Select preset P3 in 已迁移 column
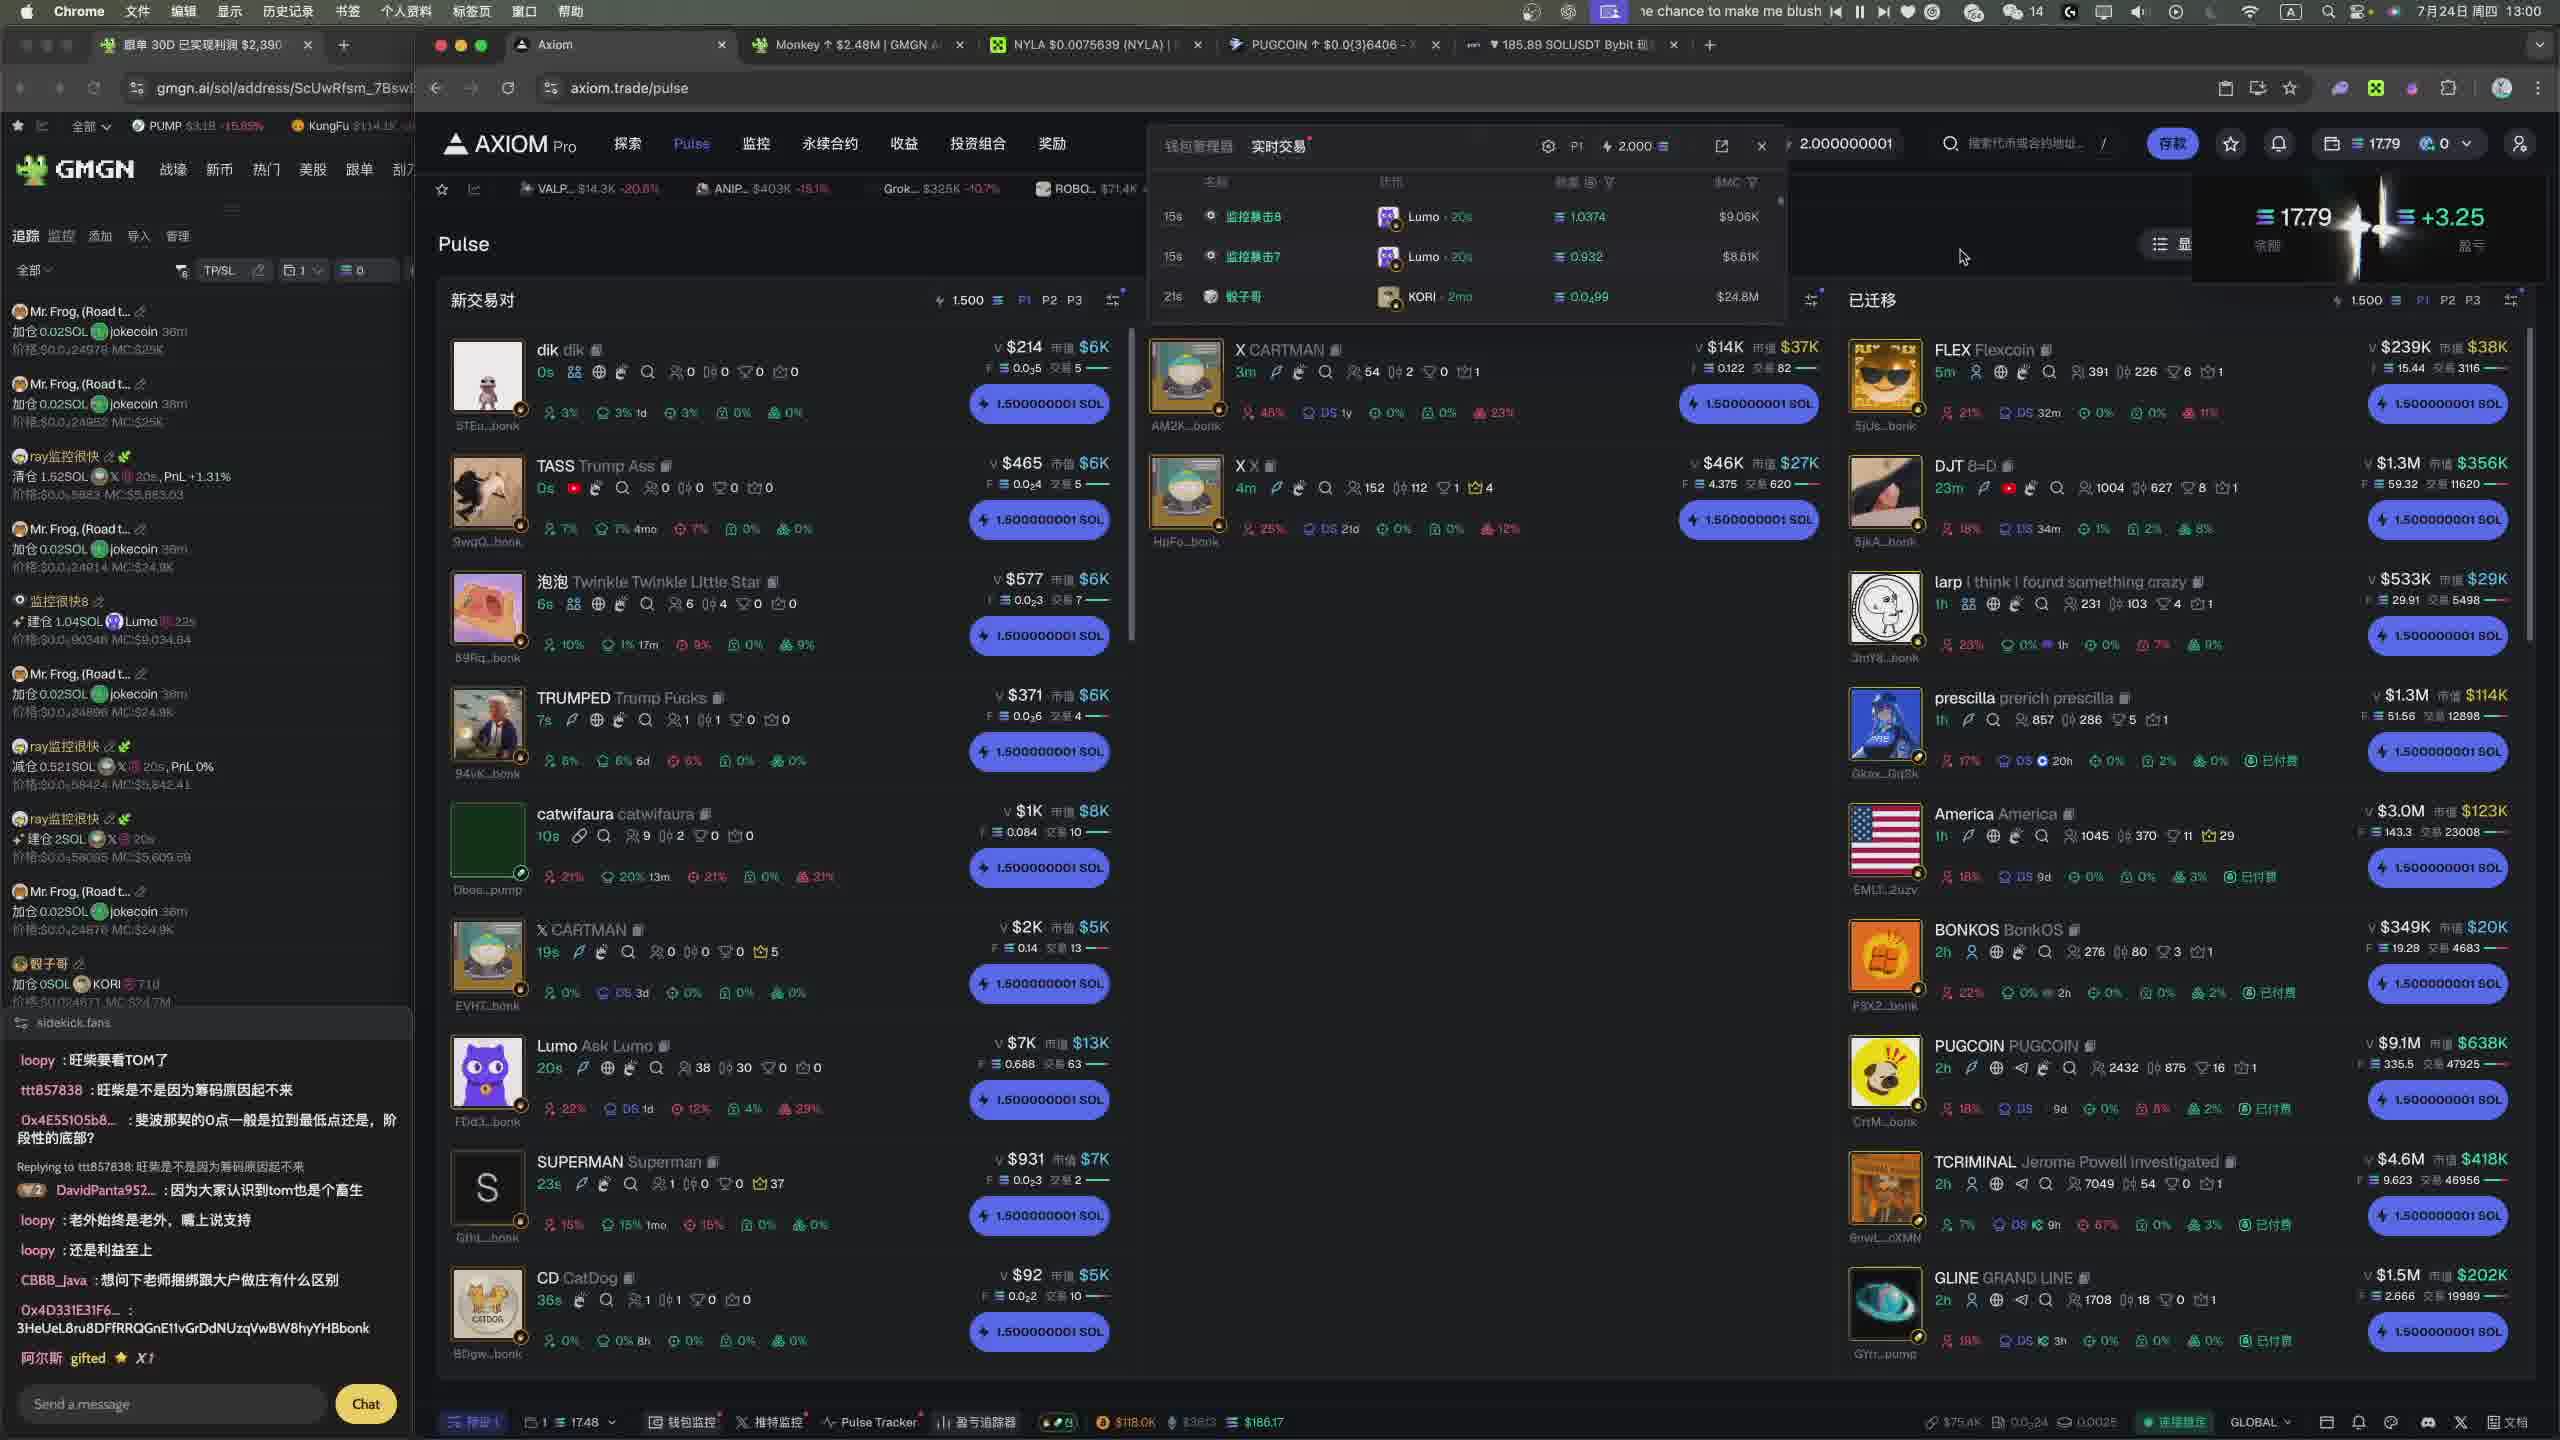This screenshot has width=2560, height=1440. [2472, 300]
